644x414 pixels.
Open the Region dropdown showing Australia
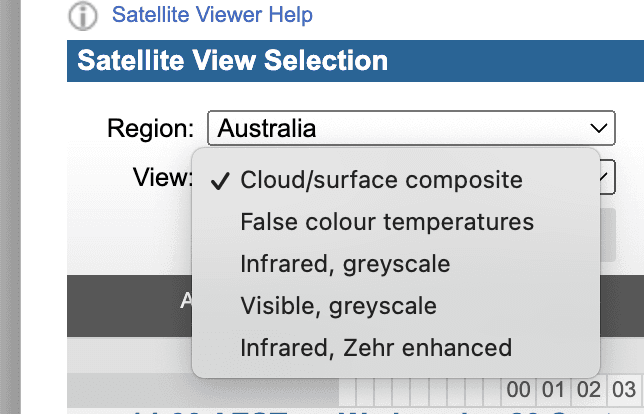pos(411,128)
